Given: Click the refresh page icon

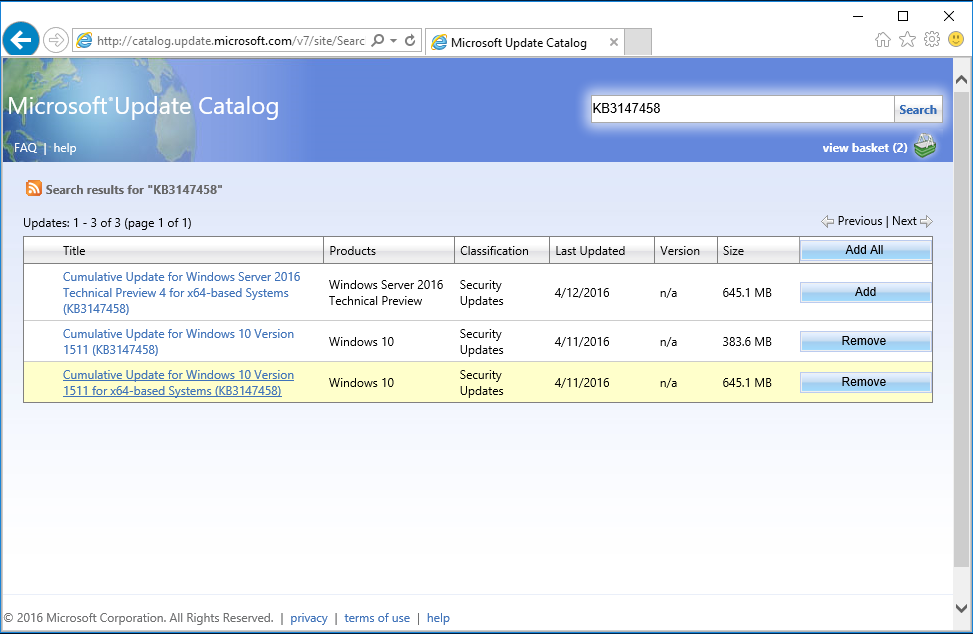Looking at the screenshot, I should 410,41.
